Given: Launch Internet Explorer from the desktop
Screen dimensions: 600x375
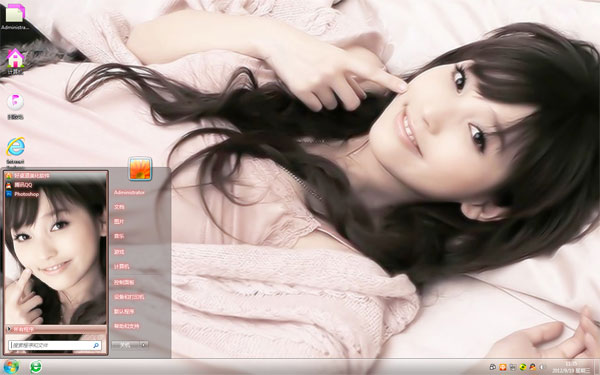Looking at the screenshot, I should coord(15,152).
